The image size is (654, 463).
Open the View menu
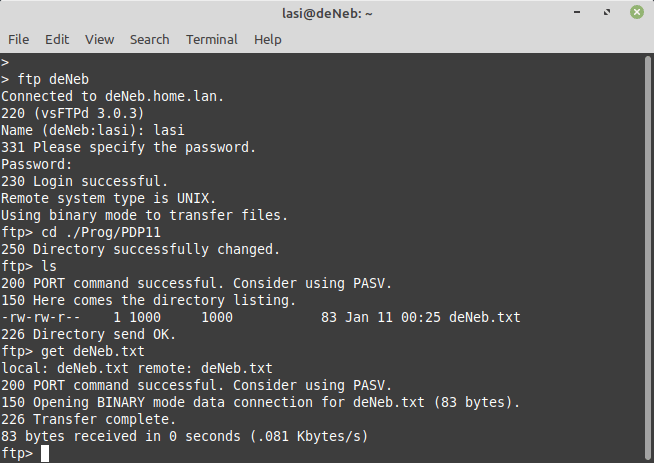coord(99,39)
